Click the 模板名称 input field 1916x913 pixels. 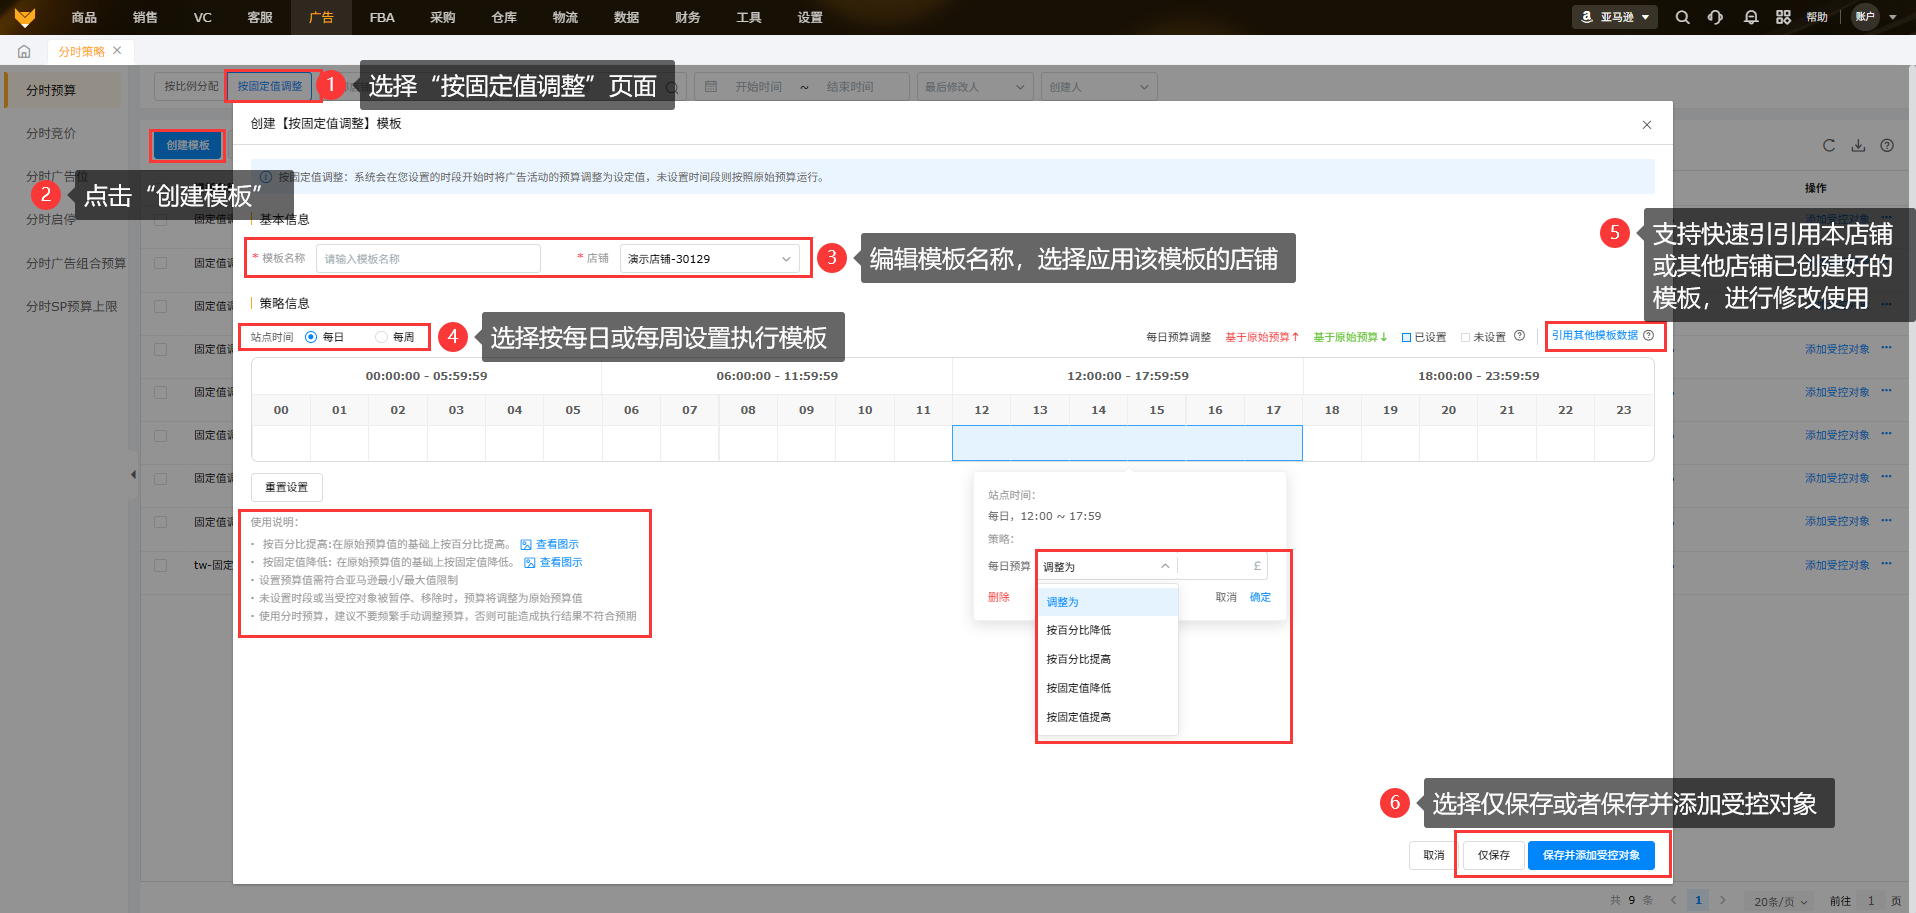428,259
